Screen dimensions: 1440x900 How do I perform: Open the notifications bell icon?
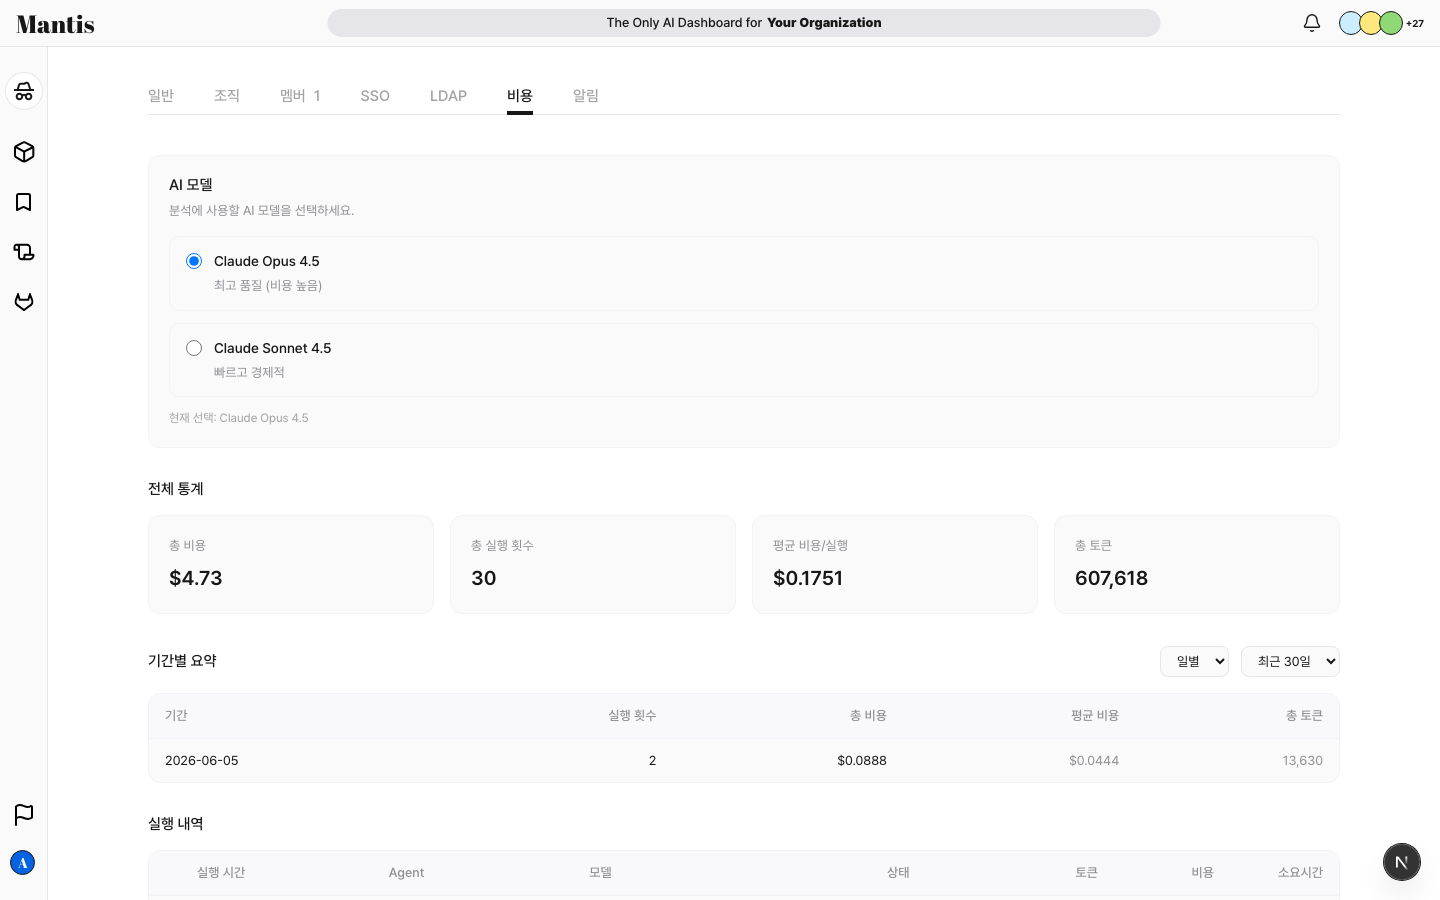(1312, 23)
